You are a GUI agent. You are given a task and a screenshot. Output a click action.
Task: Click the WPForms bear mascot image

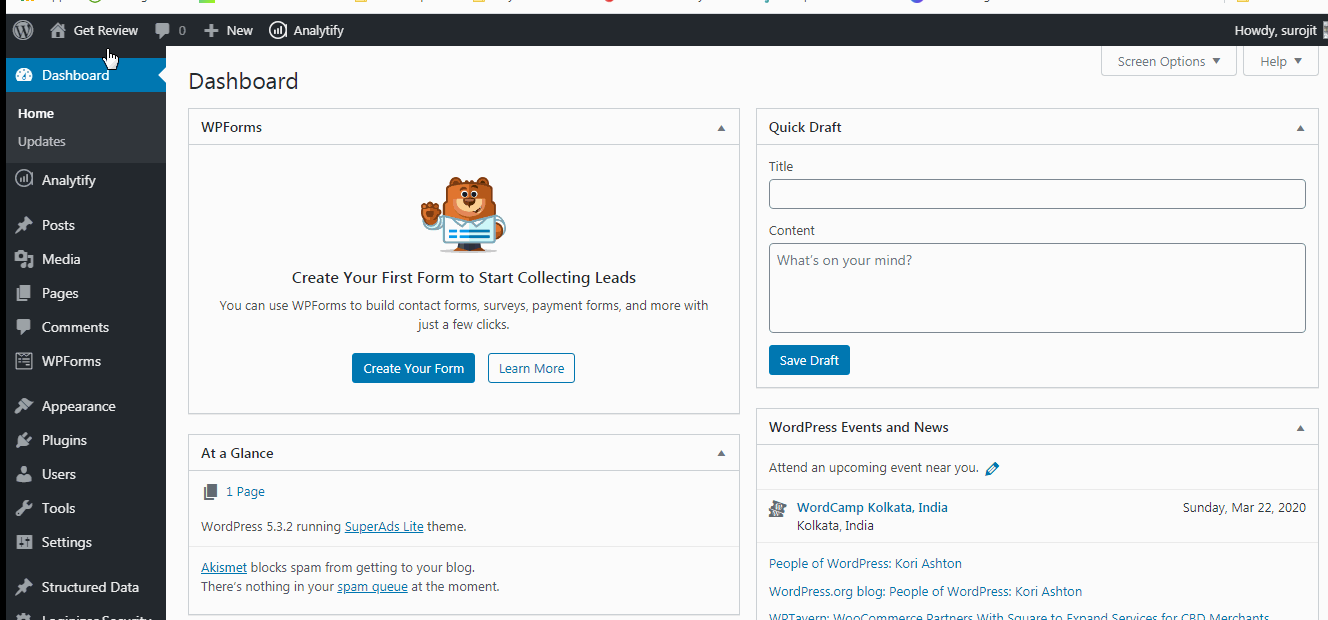463,215
